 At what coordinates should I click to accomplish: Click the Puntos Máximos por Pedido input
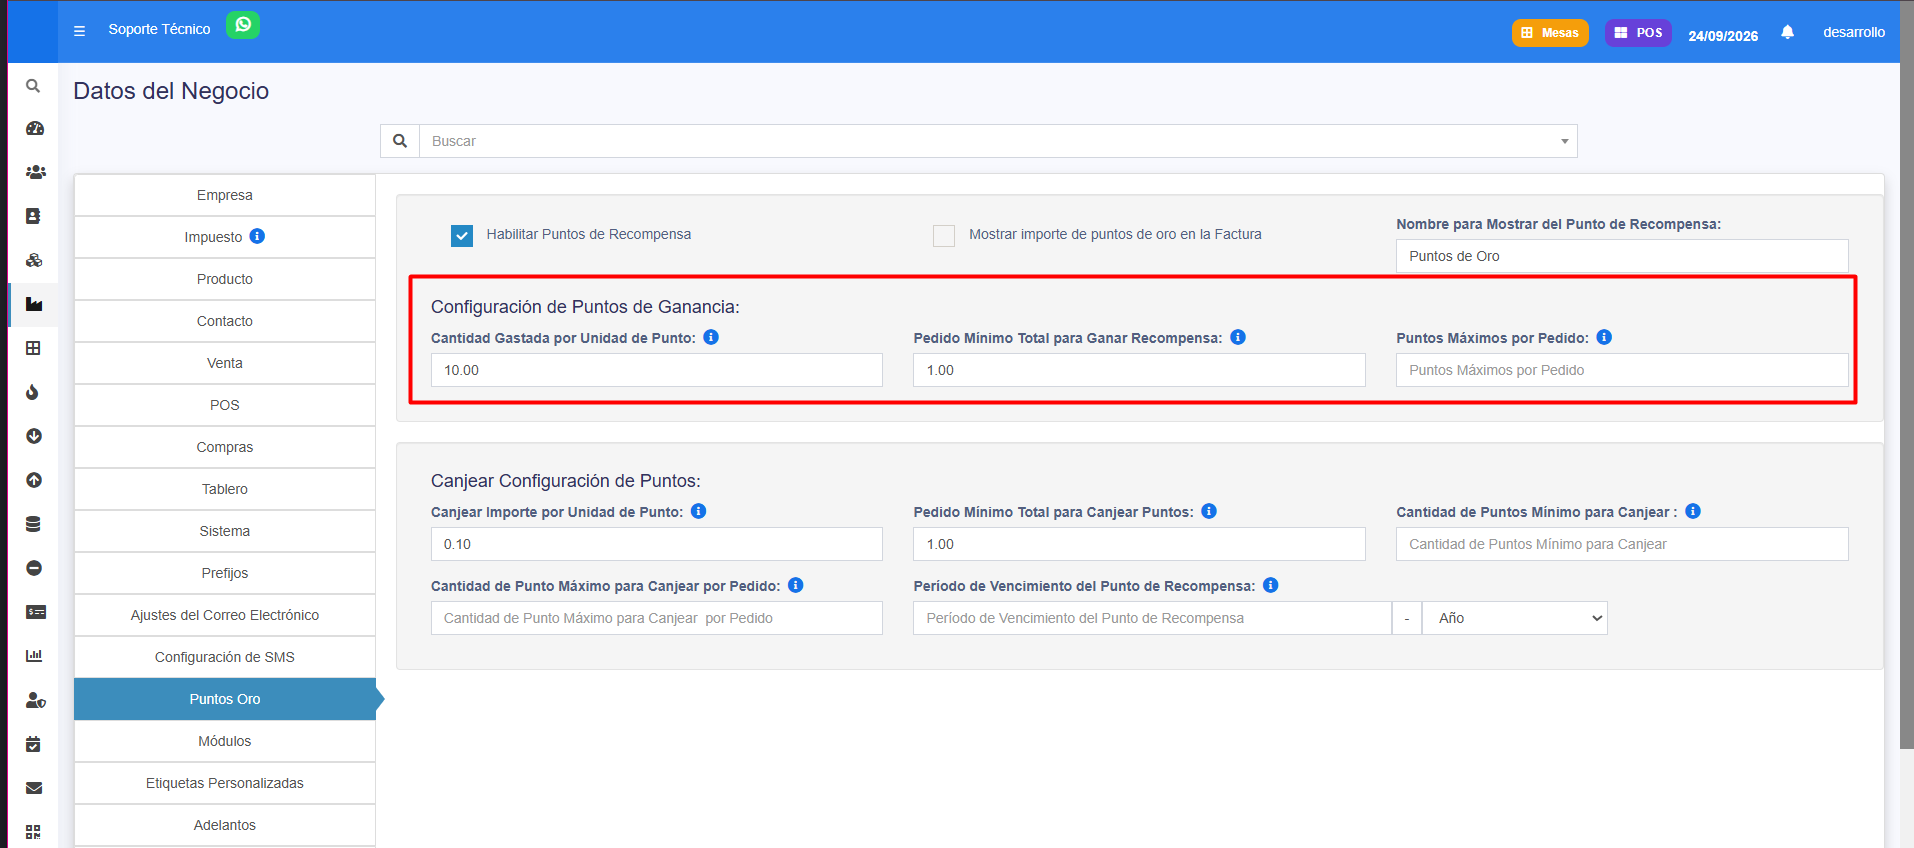click(1622, 370)
